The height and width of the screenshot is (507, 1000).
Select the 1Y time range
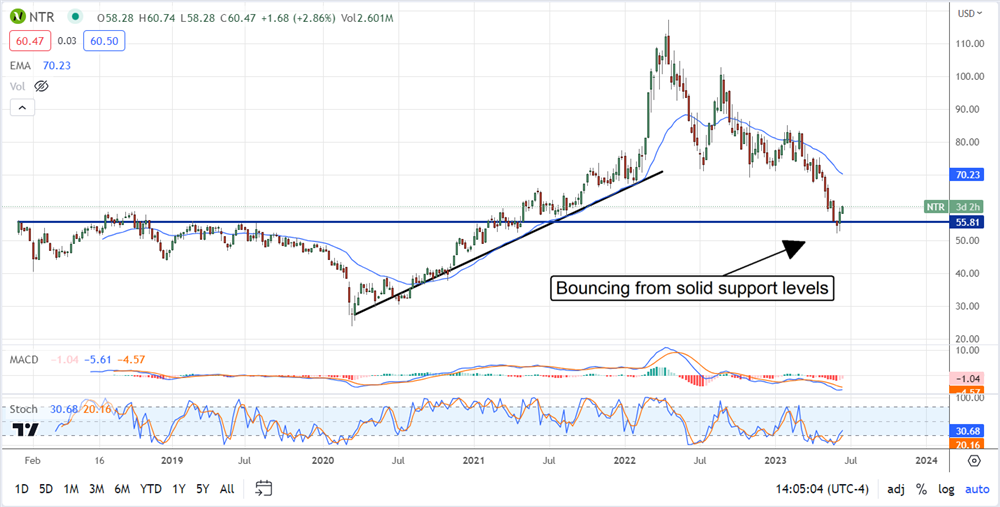coord(179,488)
